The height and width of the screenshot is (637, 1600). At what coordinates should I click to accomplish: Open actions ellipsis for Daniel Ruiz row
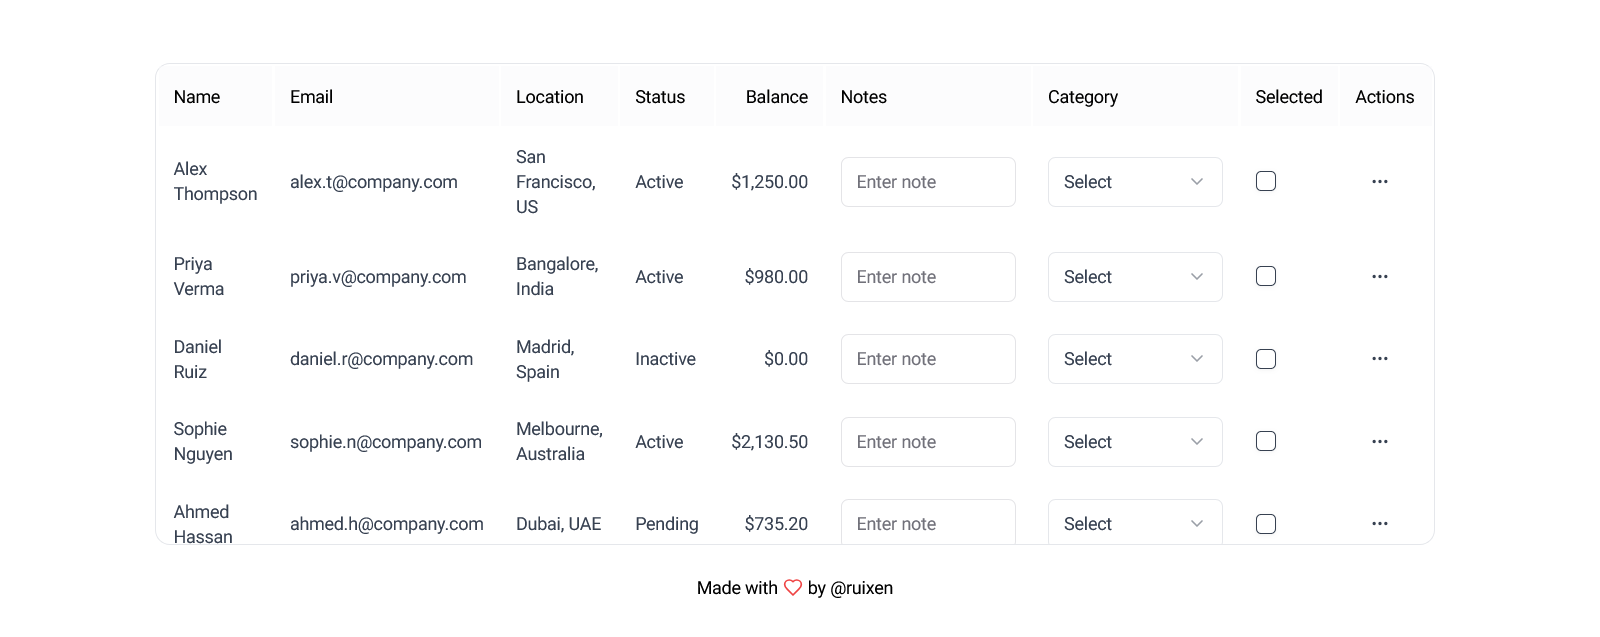click(1379, 359)
